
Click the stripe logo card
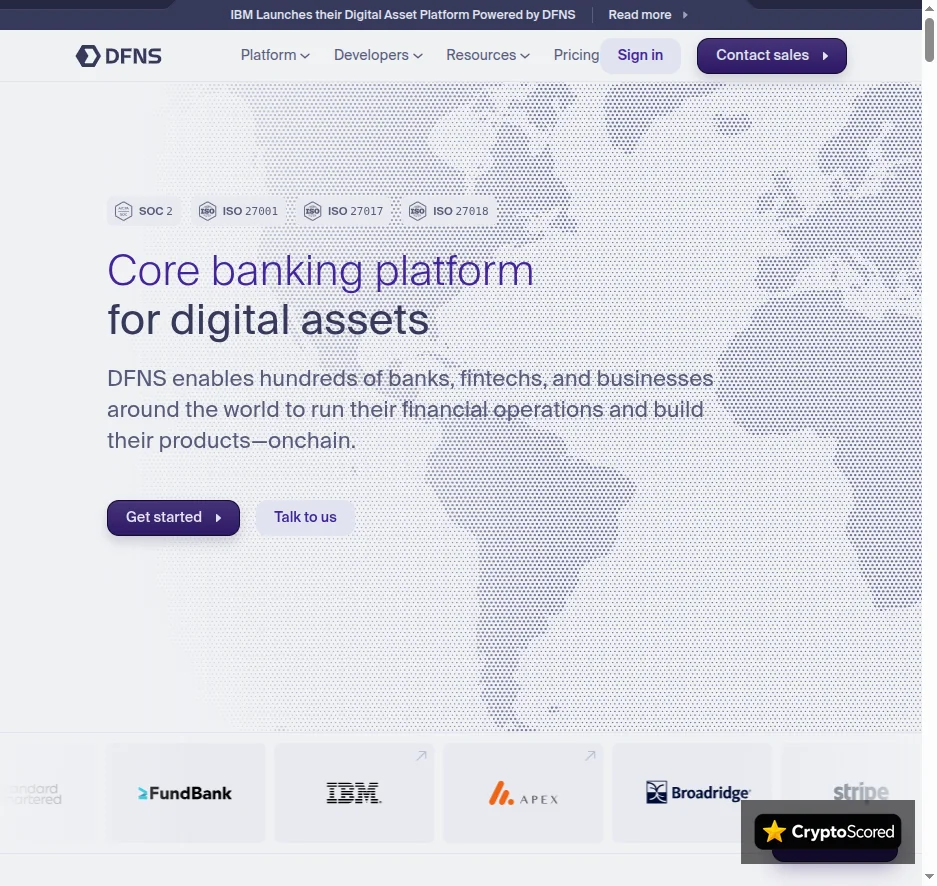[x=851, y=793]
